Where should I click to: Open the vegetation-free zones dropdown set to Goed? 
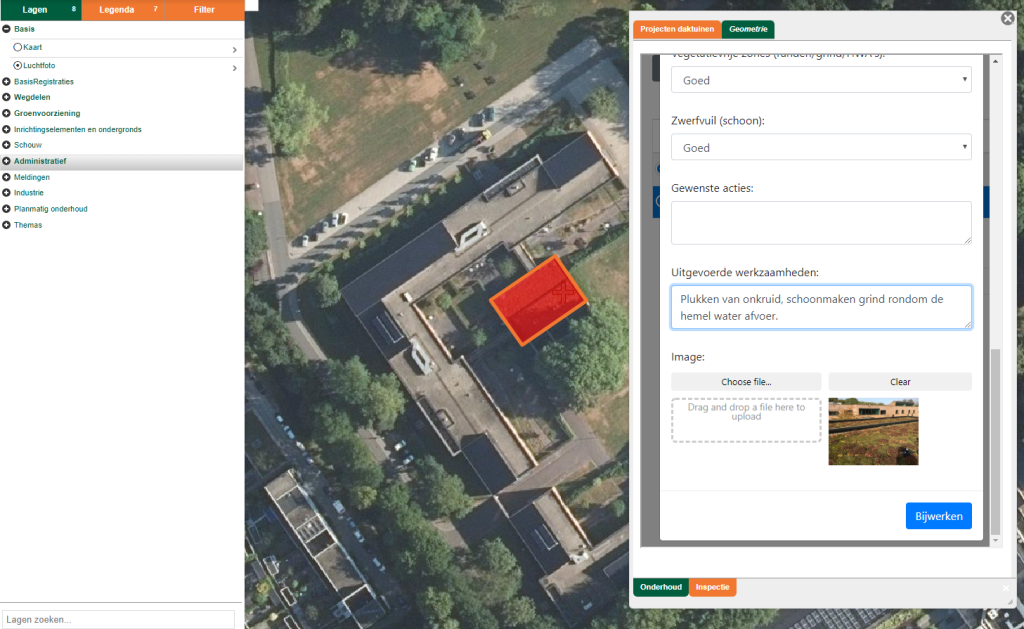[x=821, y=80]
